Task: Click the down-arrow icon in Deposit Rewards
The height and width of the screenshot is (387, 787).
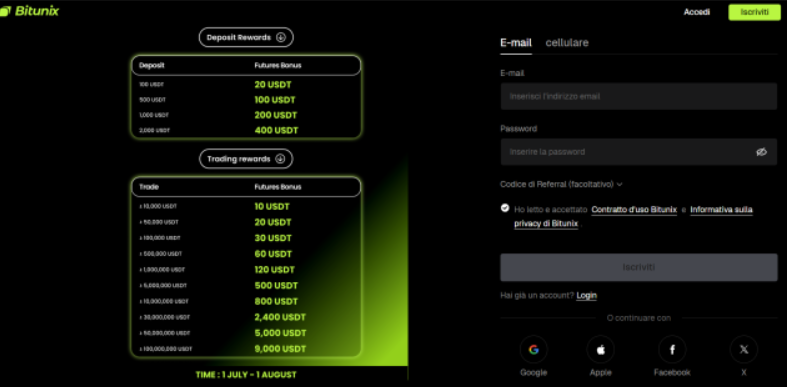Action: 281,37
